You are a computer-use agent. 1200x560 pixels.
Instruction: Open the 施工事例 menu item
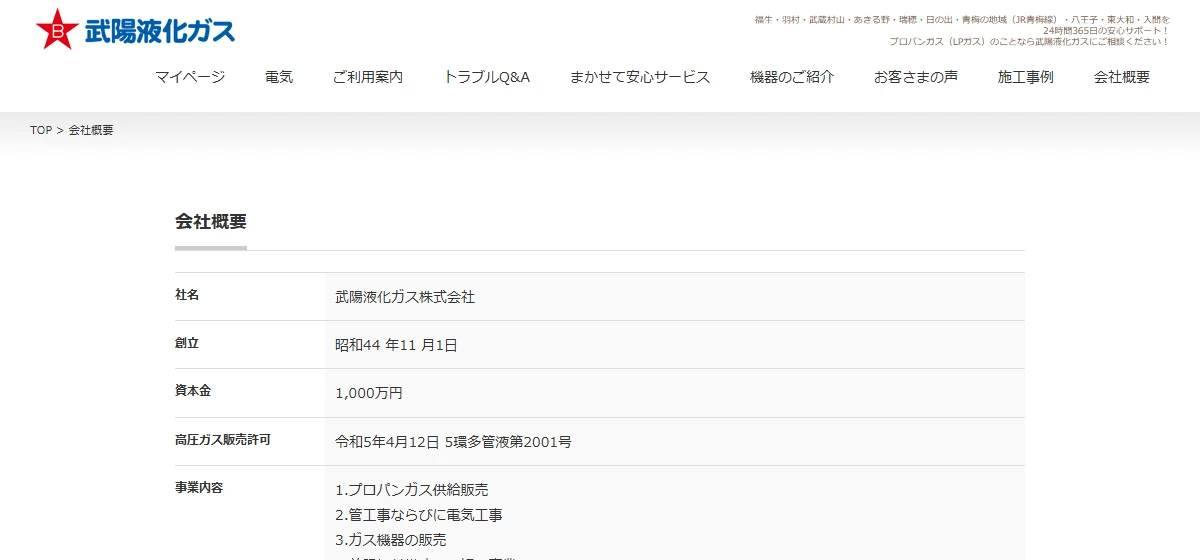click(1026, 77)
